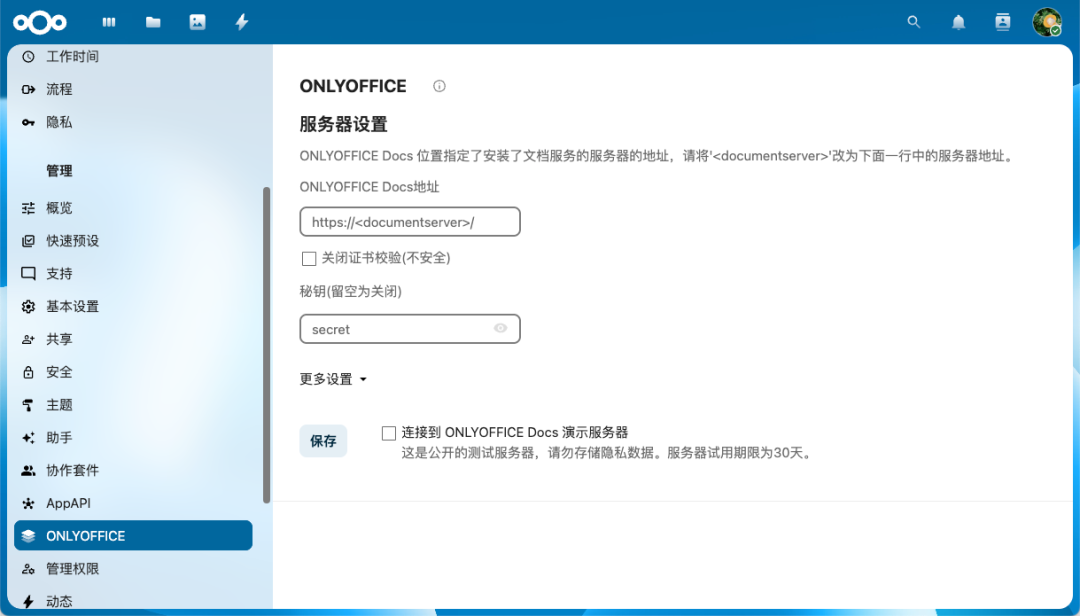Toggle secret key visibility with eye icon

click(x=500, y=328)
